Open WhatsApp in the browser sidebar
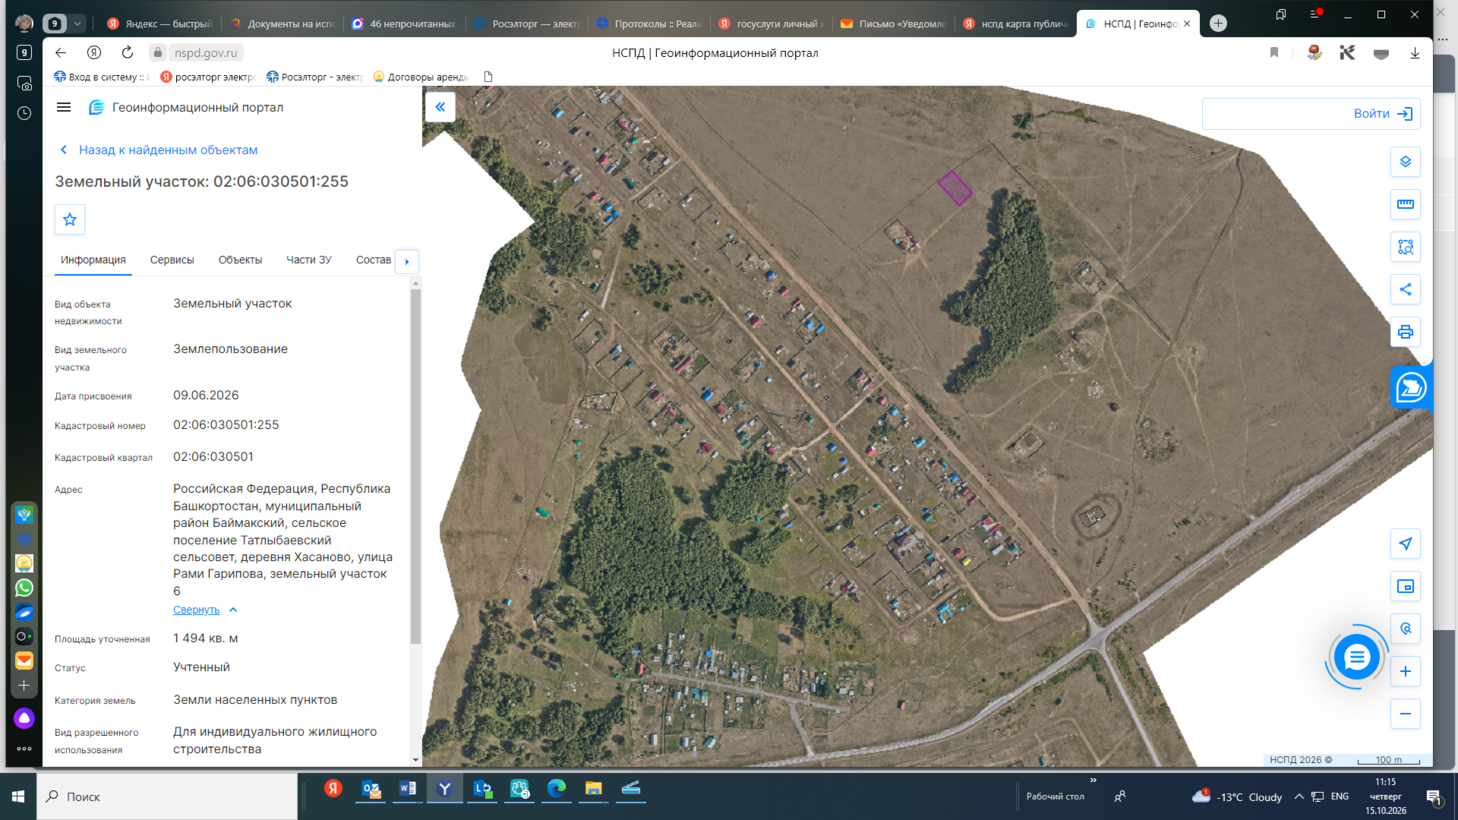This screenshot has height=820, width=1458. point(24,588)
